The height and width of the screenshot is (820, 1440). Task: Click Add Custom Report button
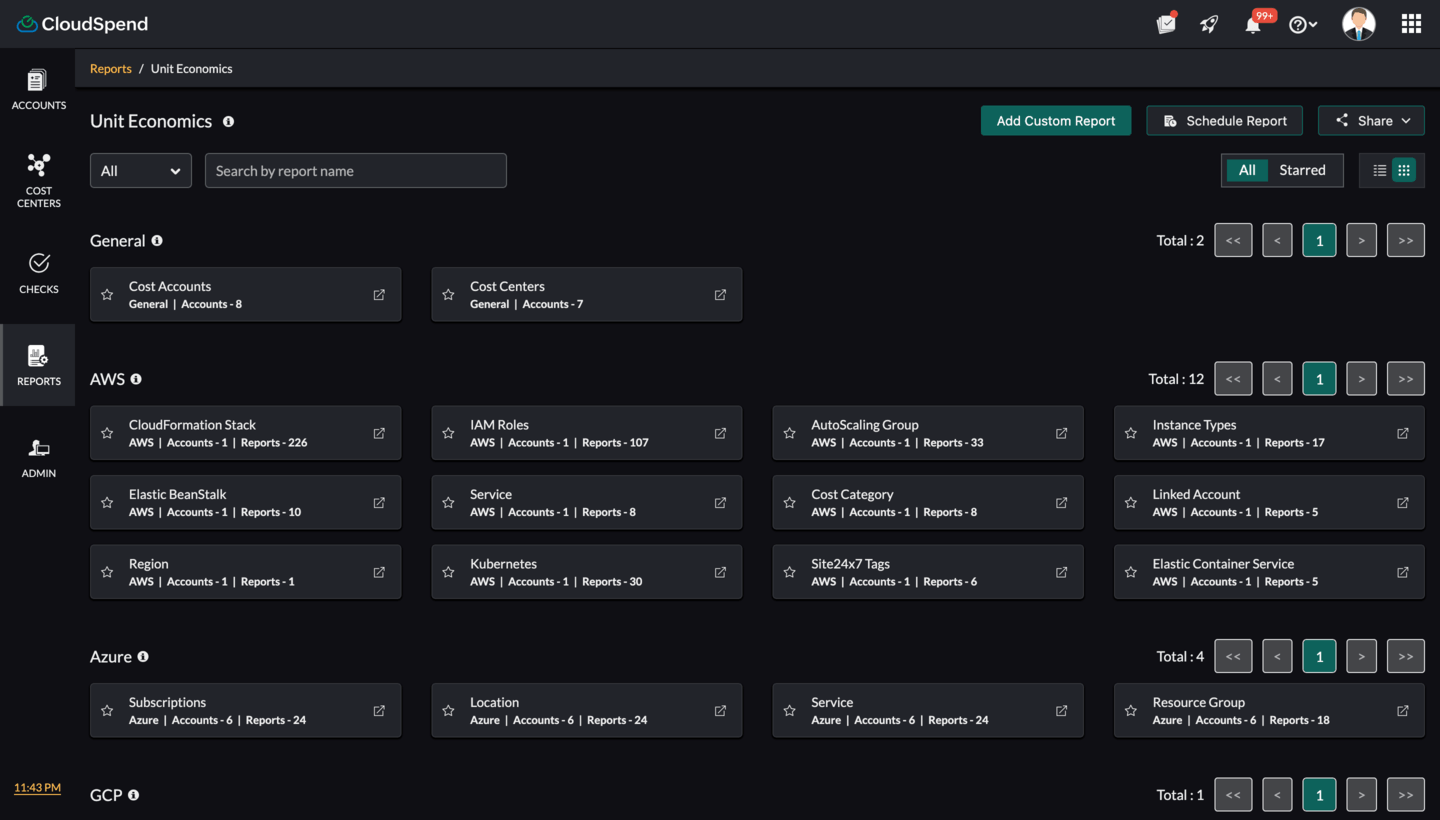click(1055, 121)
